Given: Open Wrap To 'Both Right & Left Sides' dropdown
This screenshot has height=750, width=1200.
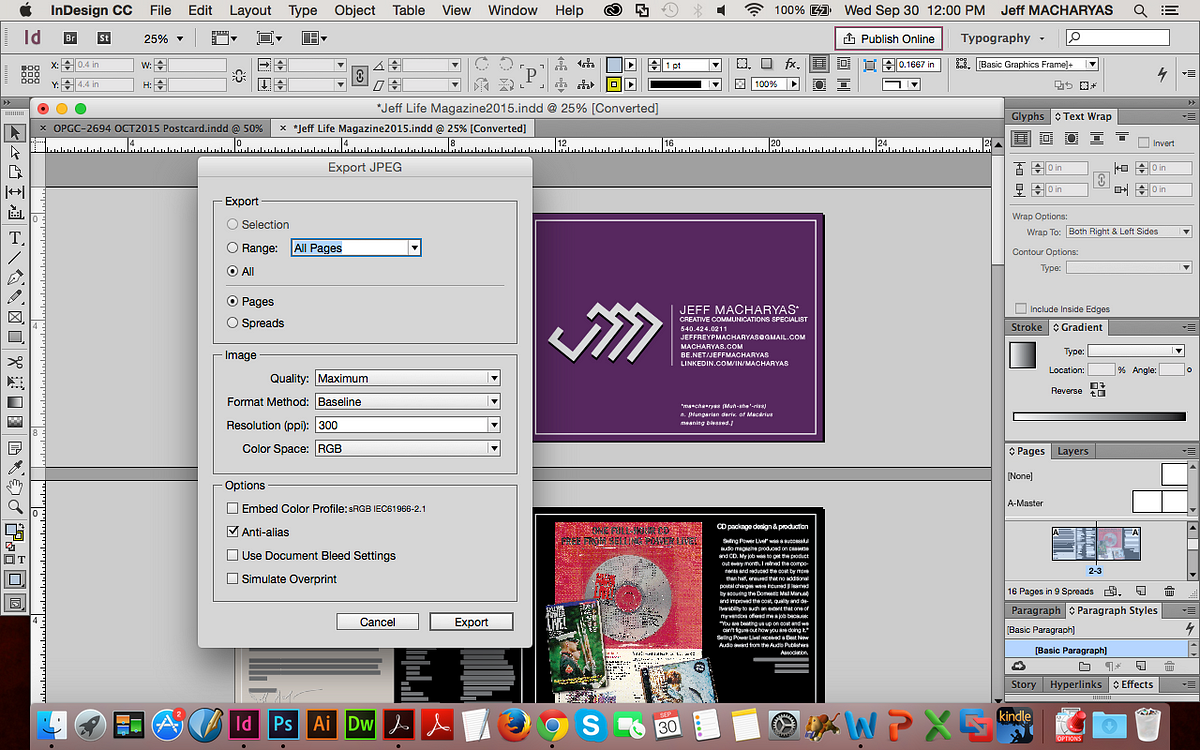Looking at the screenshot, I should click(x=1129, y=231).
